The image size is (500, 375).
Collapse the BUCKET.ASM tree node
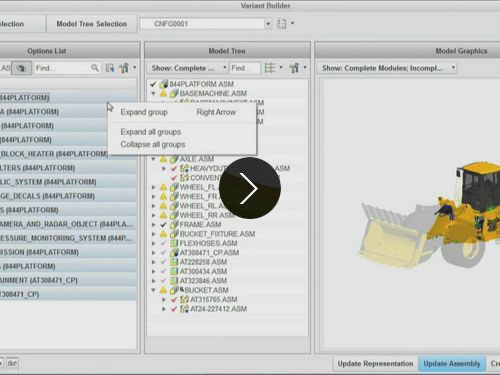153,290
